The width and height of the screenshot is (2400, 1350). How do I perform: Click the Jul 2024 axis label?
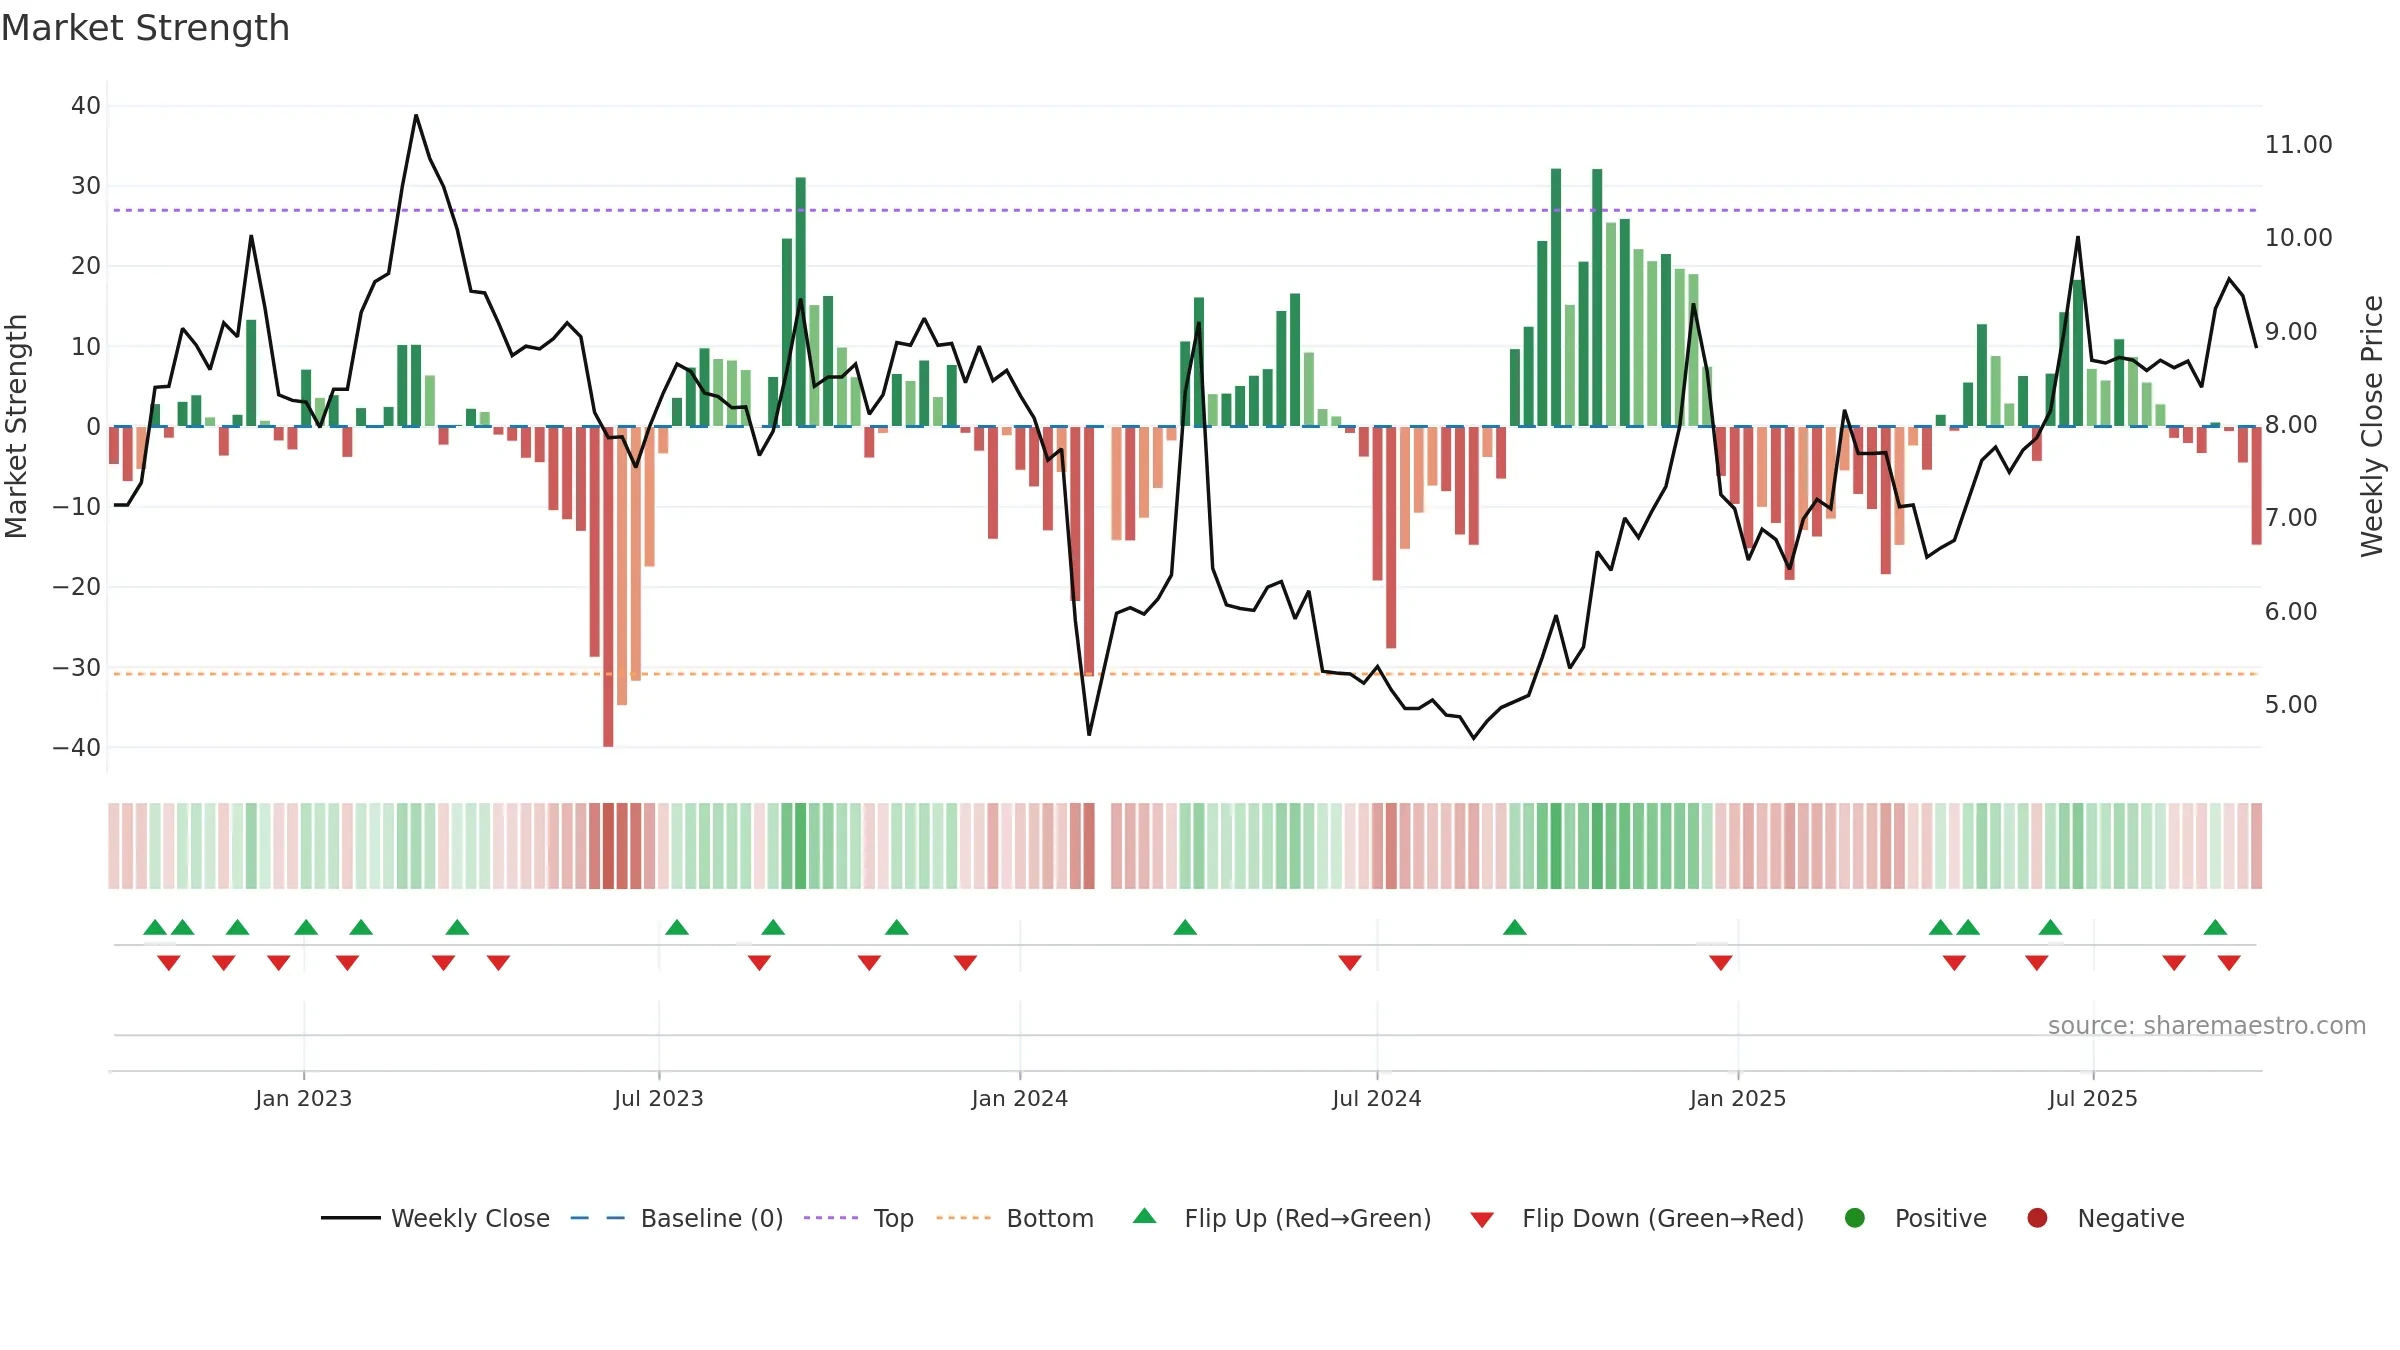1376,1098
